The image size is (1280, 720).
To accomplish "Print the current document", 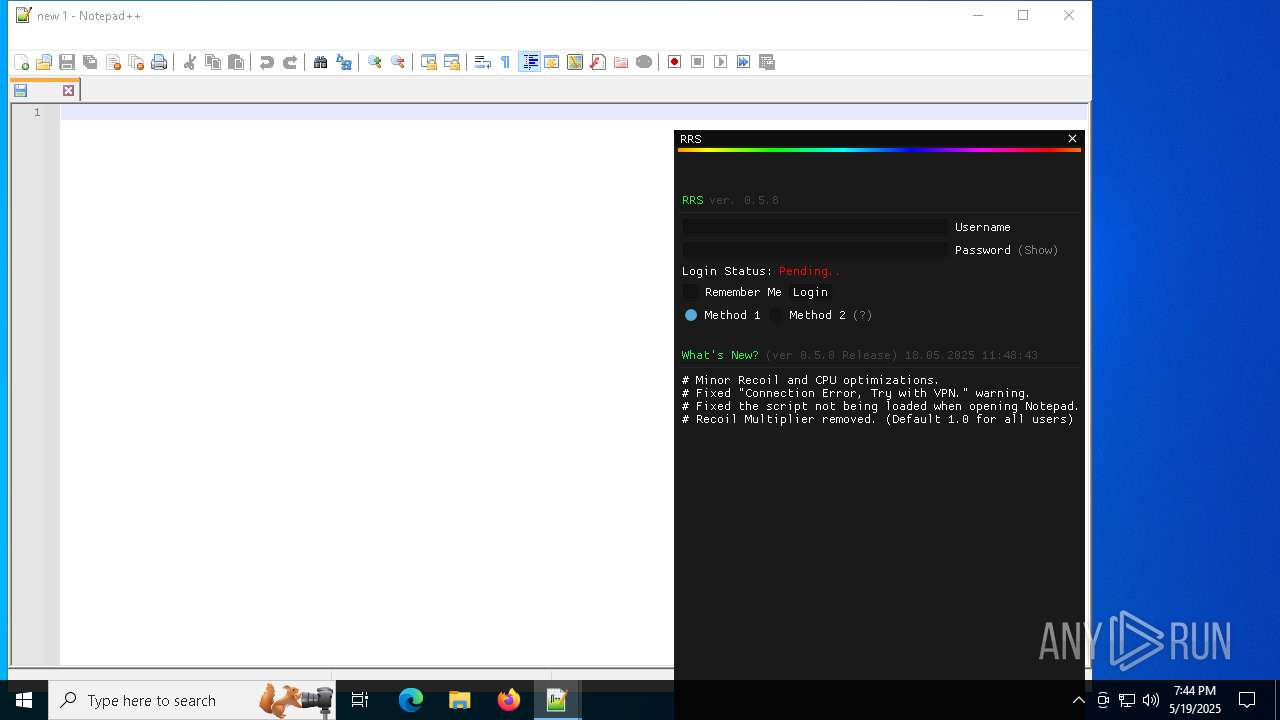I will pos(159,62).
